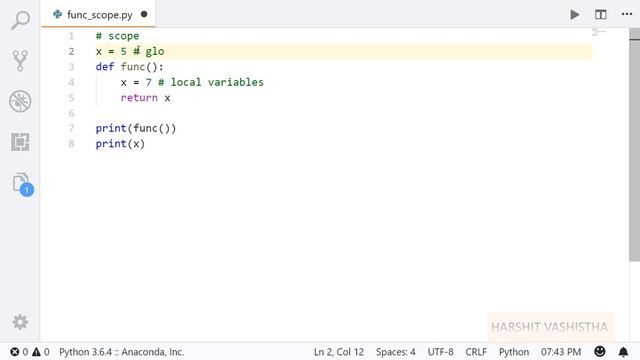This screenshot has width=640, height=360.
Task: Click the 07:43 PM clock in status bar
Action: [561, 352]
